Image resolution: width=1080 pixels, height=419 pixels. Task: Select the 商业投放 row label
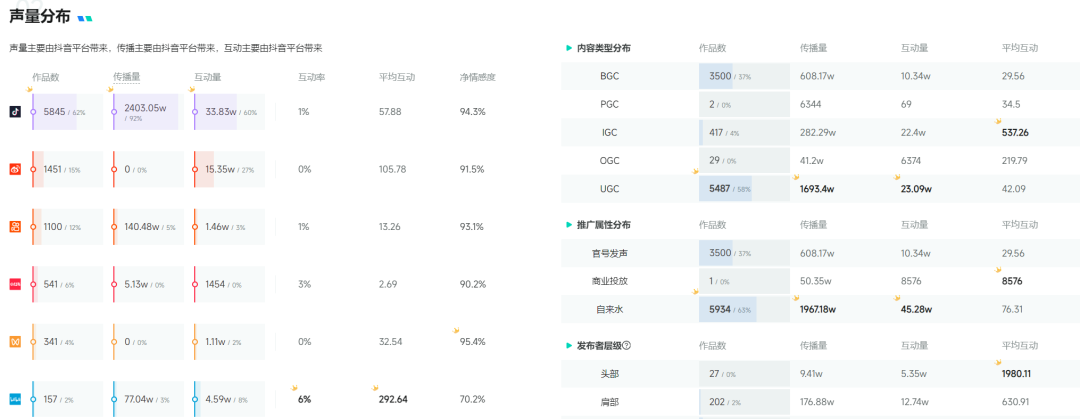point(610,281)
